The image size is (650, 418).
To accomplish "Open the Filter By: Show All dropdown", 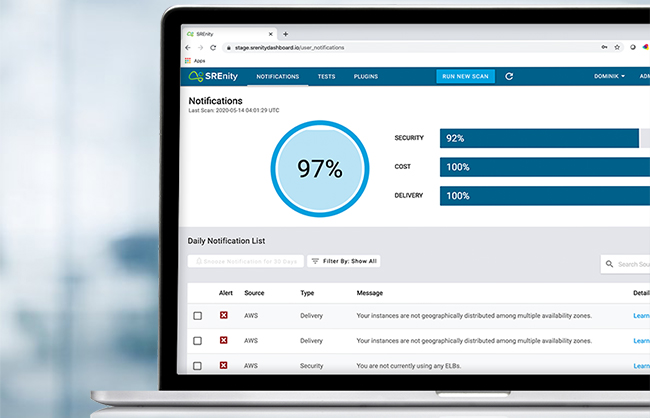I will [343, 261].
